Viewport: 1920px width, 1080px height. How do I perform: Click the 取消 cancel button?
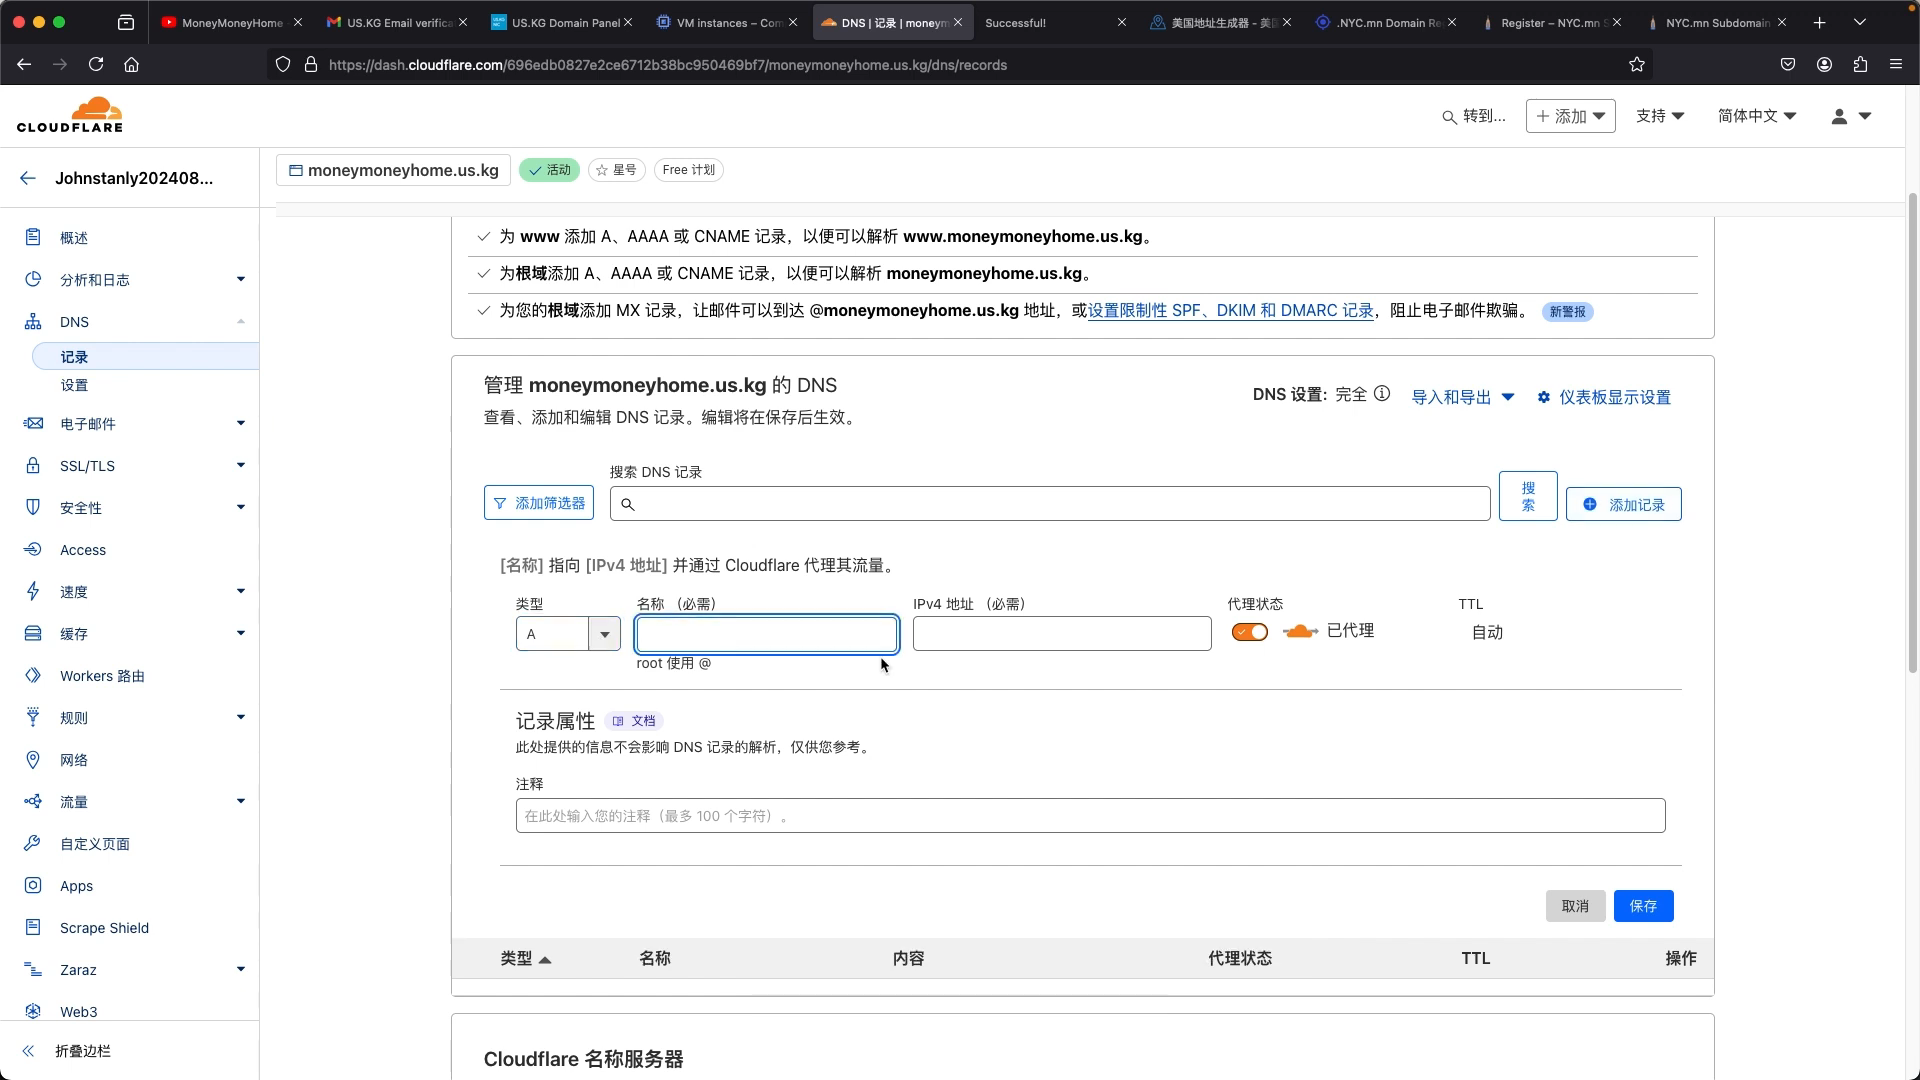pyautogui.click(x=1575, y=906)
